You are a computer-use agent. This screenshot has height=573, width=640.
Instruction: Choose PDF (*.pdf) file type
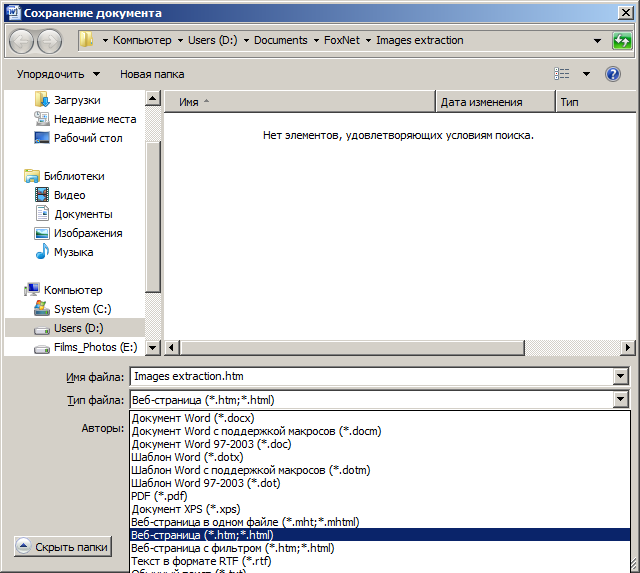pos(380,496)
